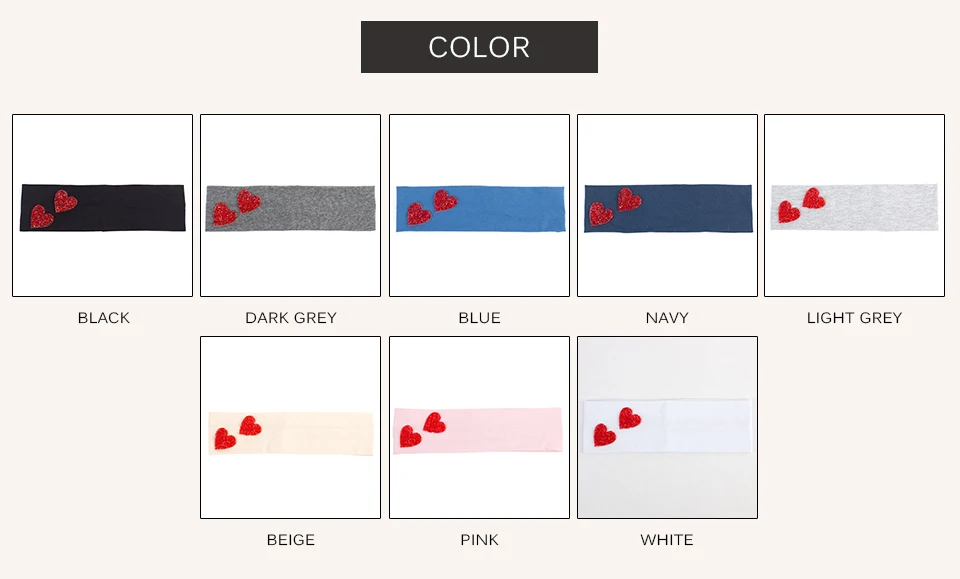Click red hearts on the pink headband
The width and height of the screenshot is (960, 579).
[x=422, y=430]
